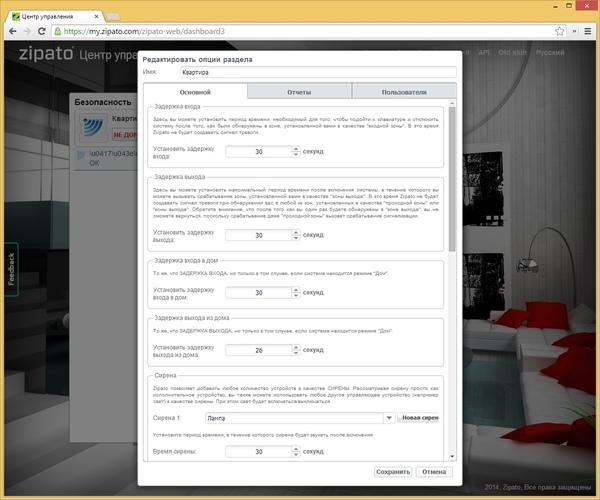Increase Задержка выхода из дома value
The height and width of the screenshot is (500, 600).
[296, 347]
